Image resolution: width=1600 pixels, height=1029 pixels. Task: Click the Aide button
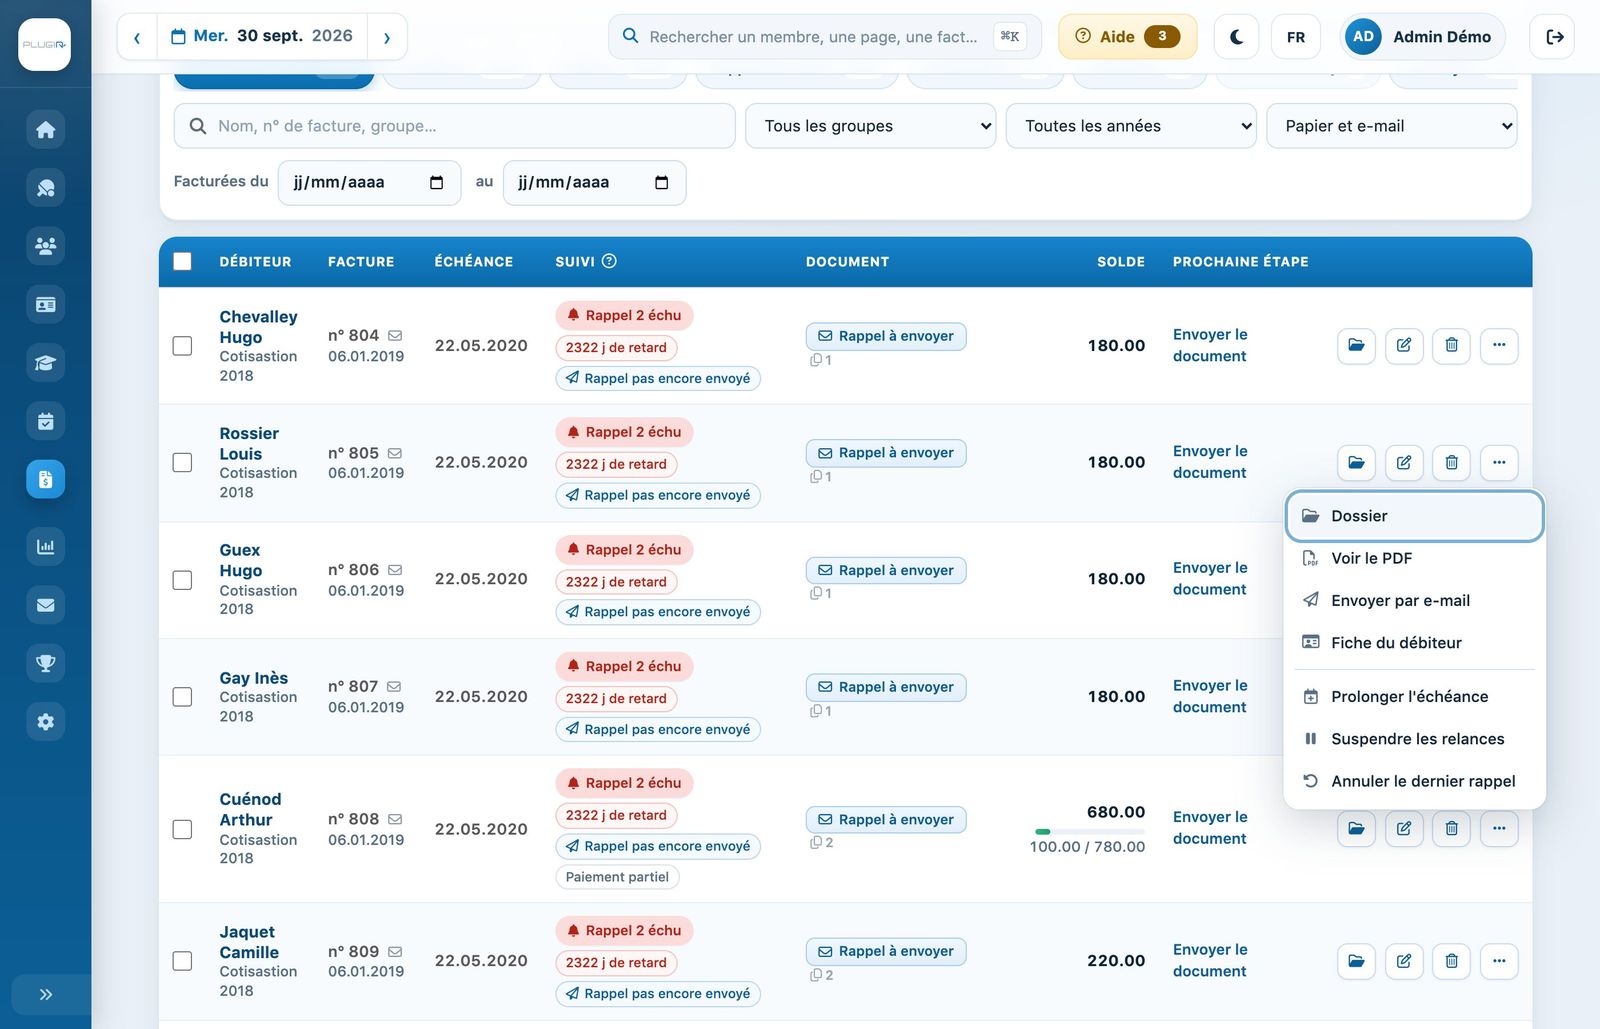coord(1127,37)
